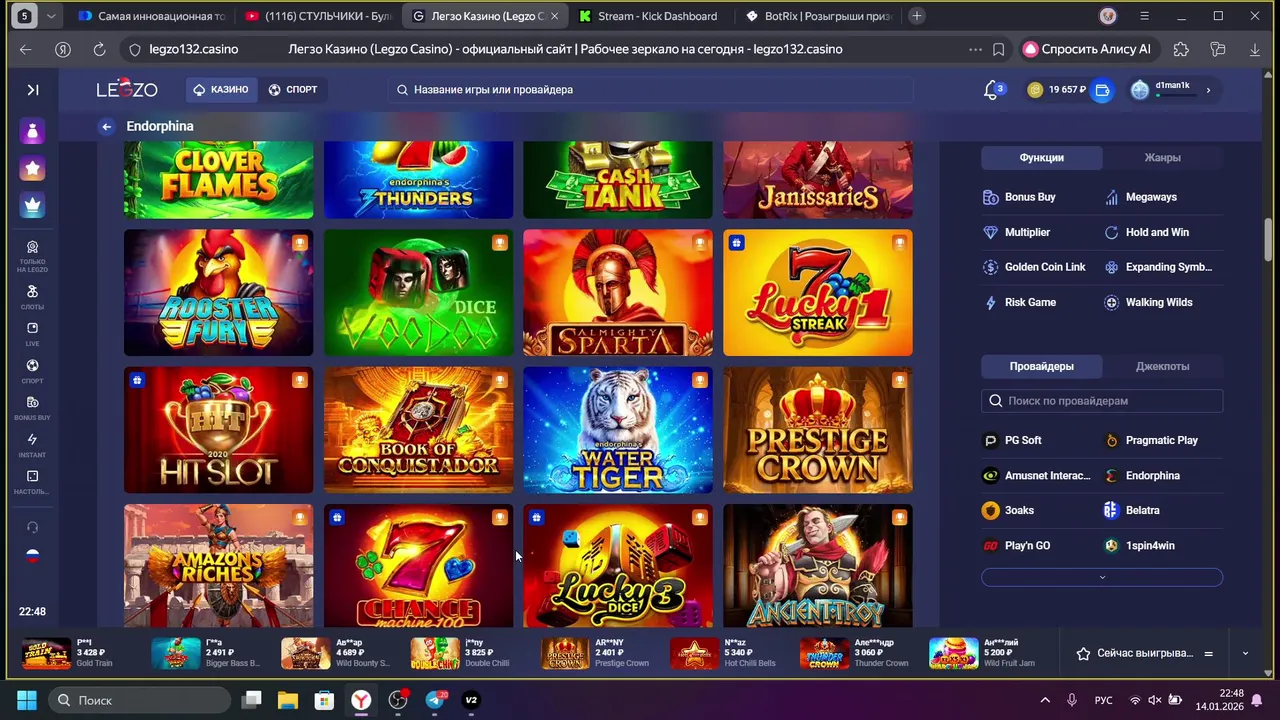Choose PG Soft provider
This screenshot has width=1280, height=720.
(1012, 440)
